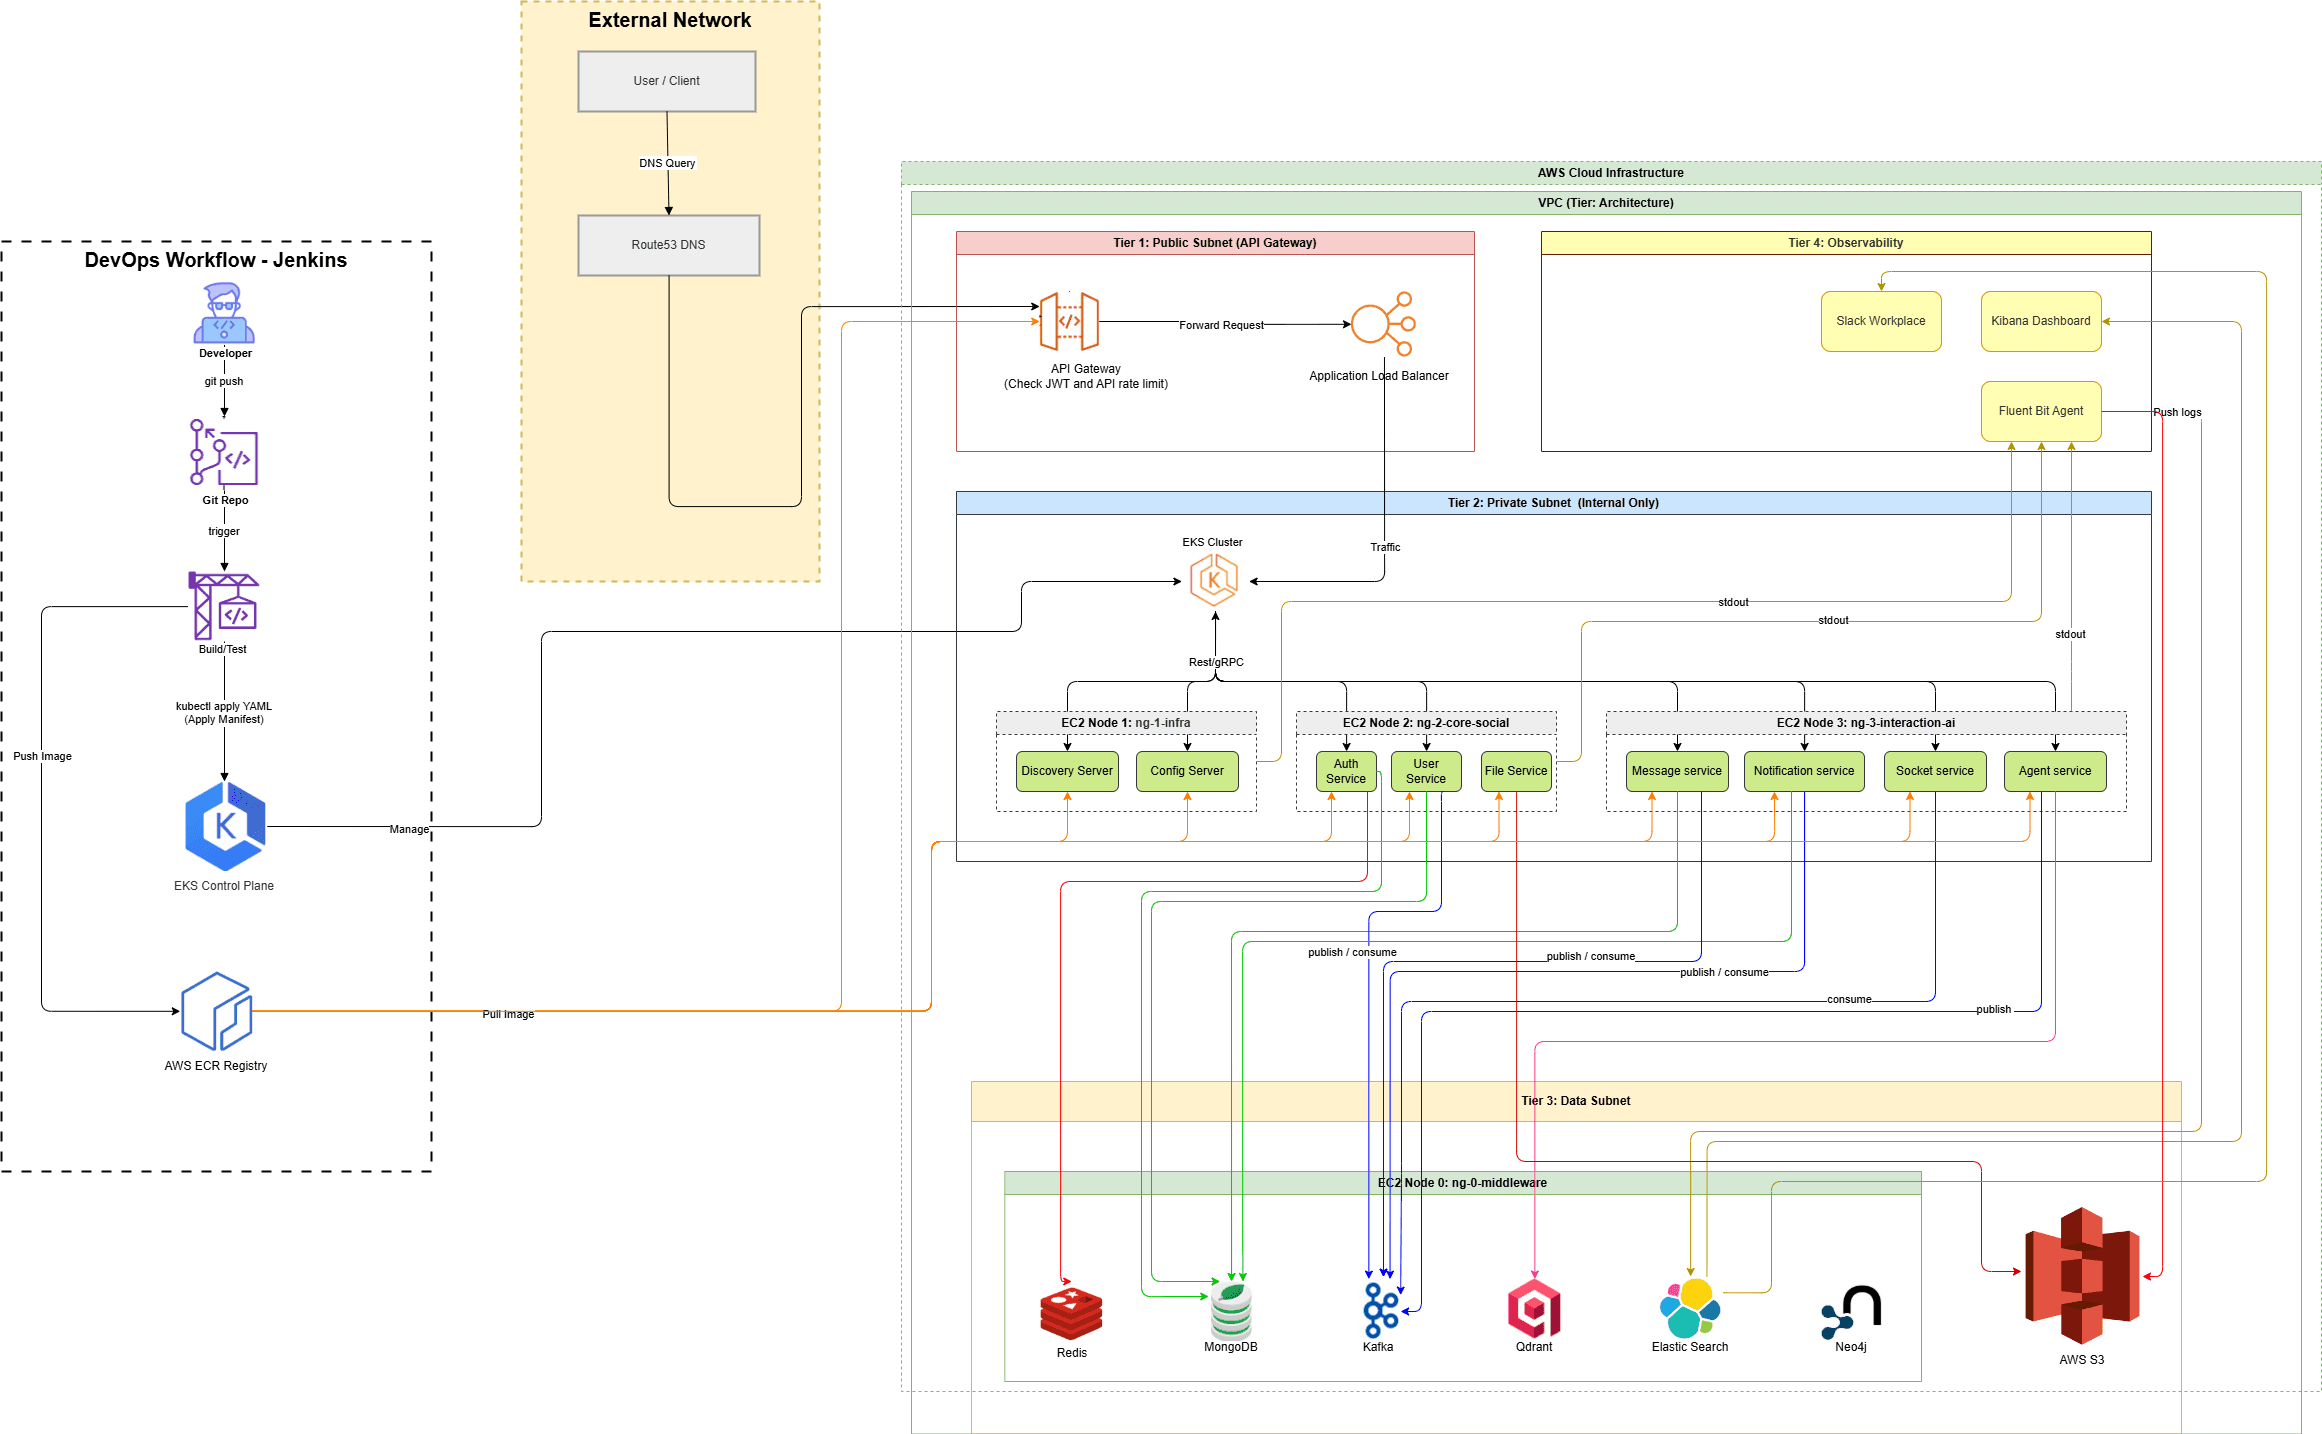Image resolution: width=2322 pixels, height=1434 pixels.
Task: Click the MongoDB database icon
Action: (1231, 1310)
